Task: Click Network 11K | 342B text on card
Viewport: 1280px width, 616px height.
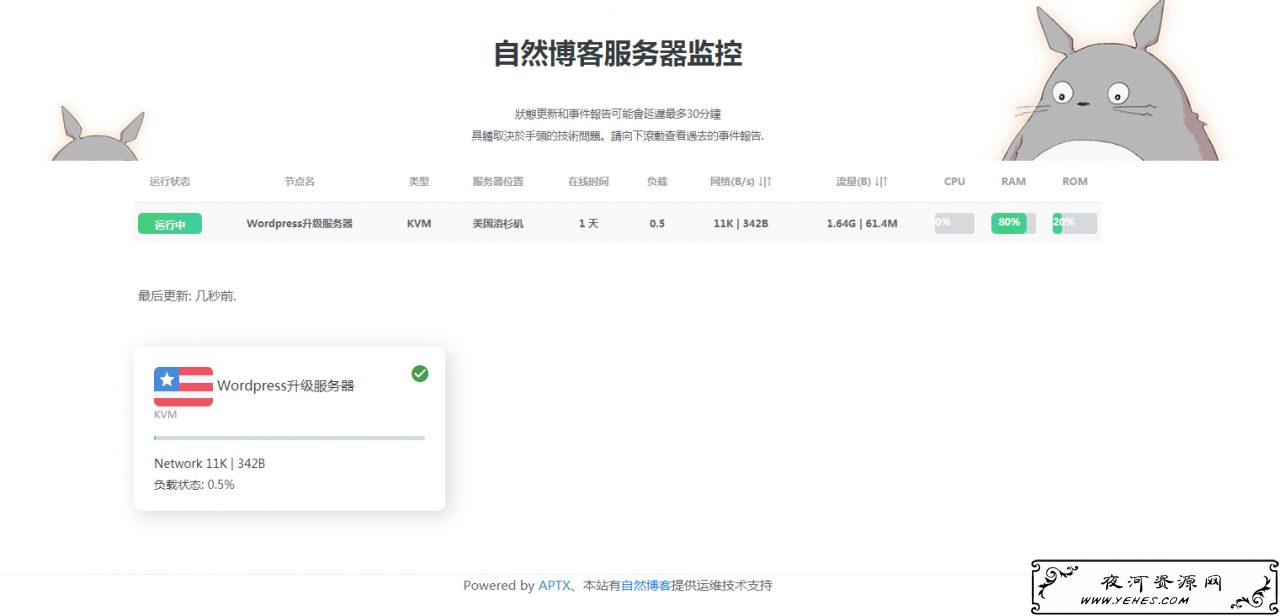Action: 209,464
